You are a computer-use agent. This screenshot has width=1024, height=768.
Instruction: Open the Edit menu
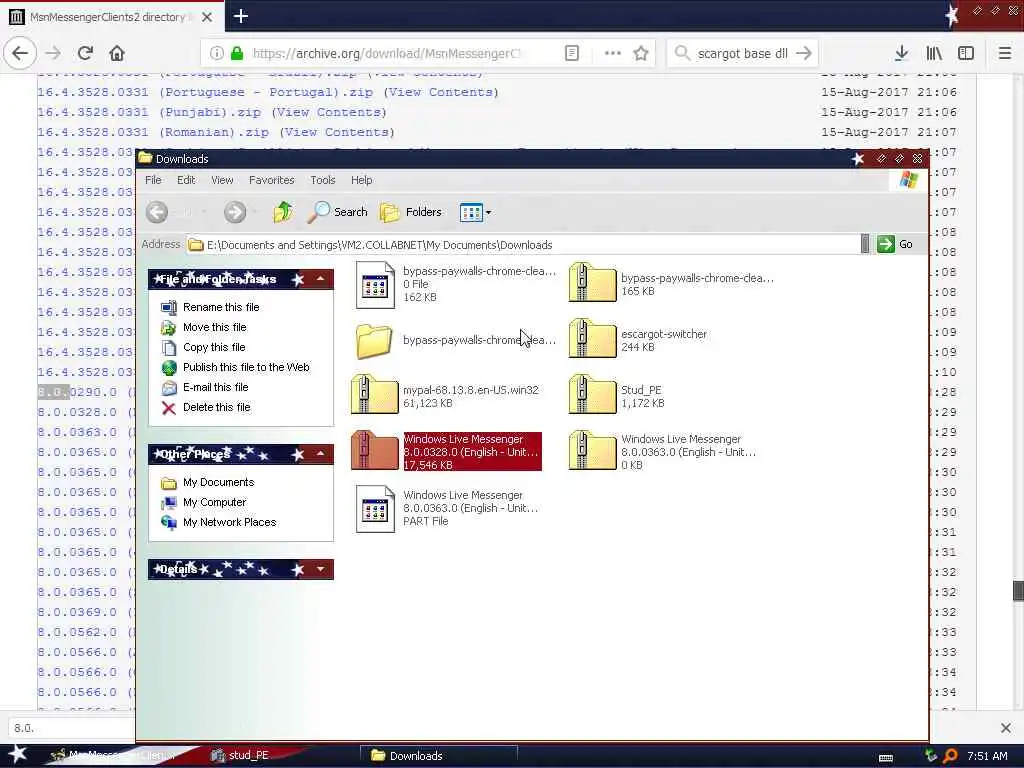click(186, 180)
